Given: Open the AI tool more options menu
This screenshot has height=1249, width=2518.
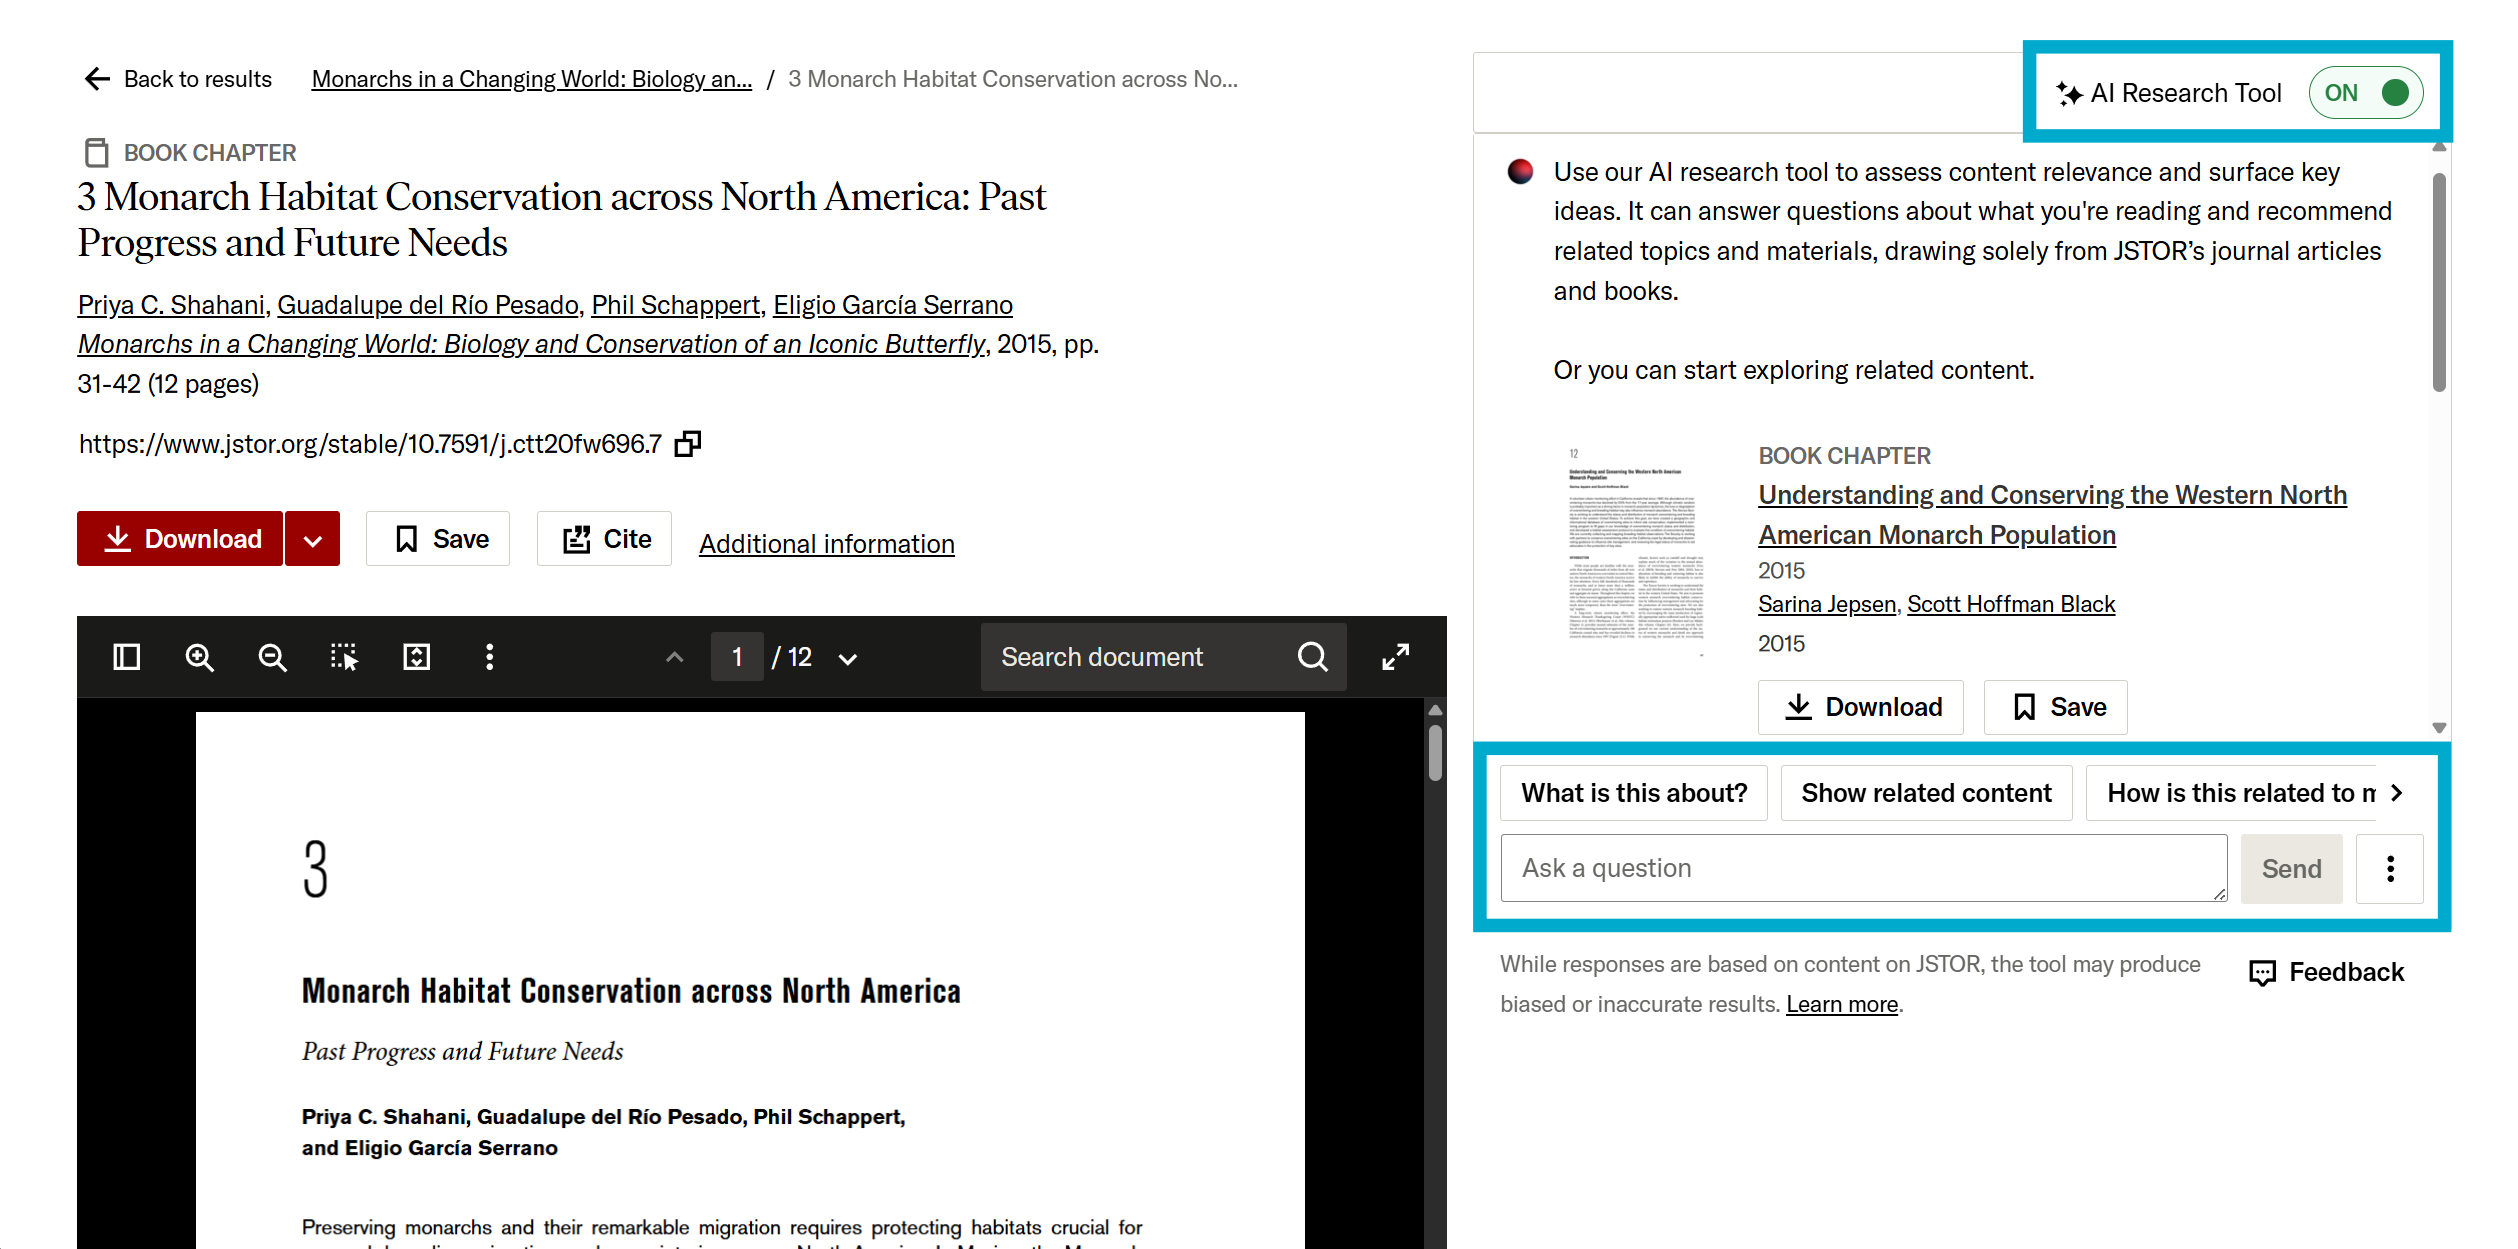Looking at the screenshot, I should (2390, 869).
